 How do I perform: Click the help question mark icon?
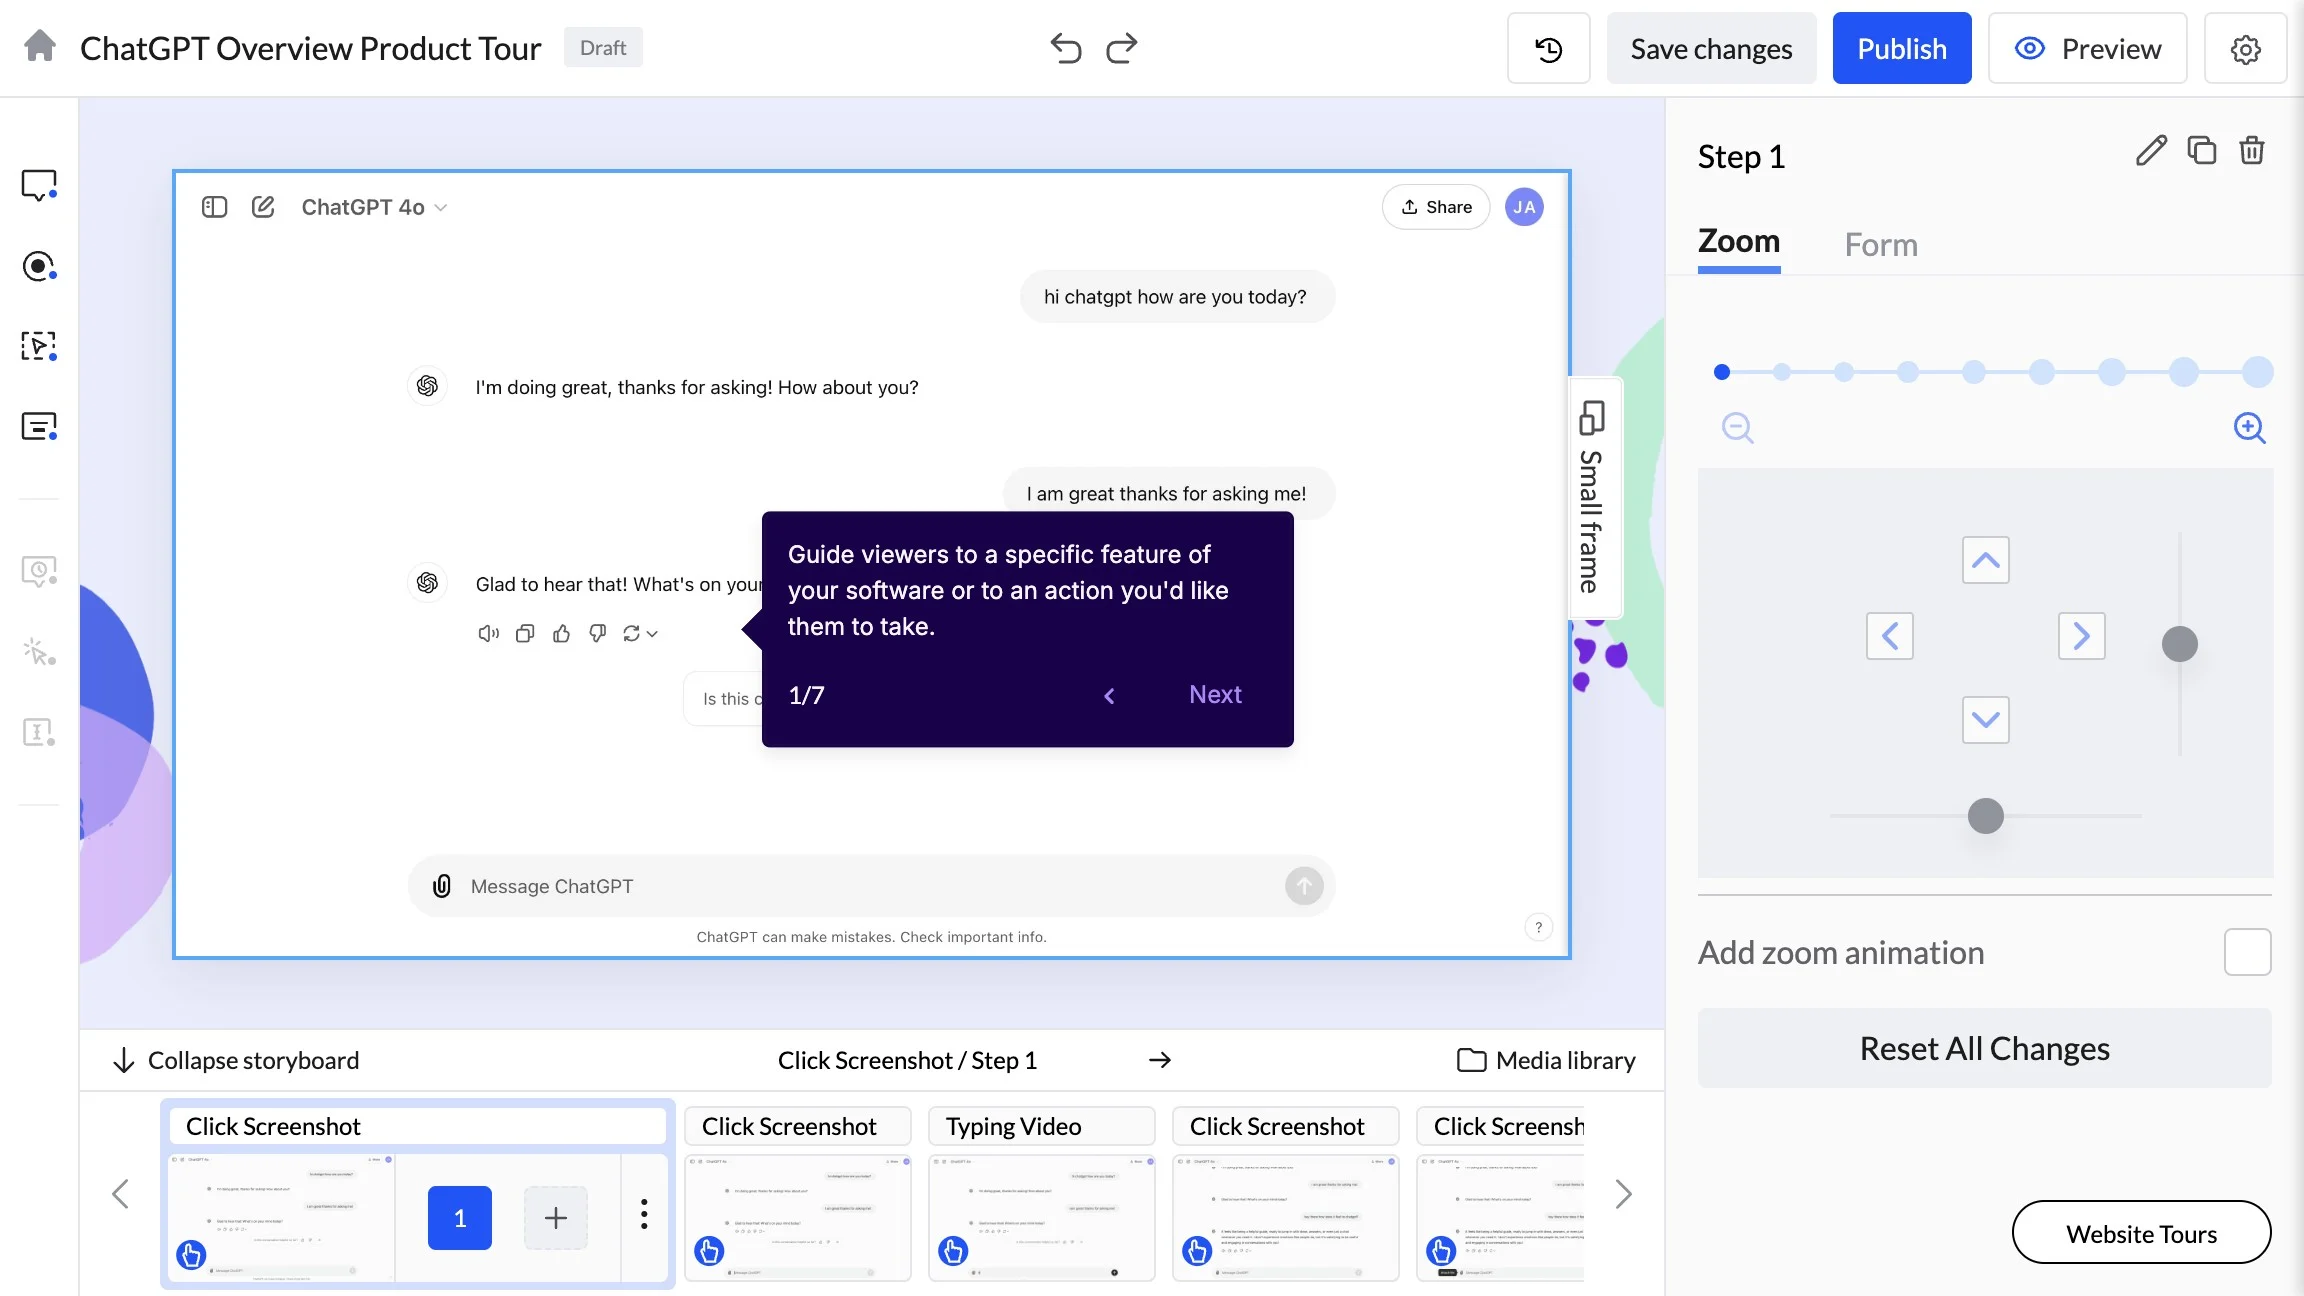click(1539, 927)
